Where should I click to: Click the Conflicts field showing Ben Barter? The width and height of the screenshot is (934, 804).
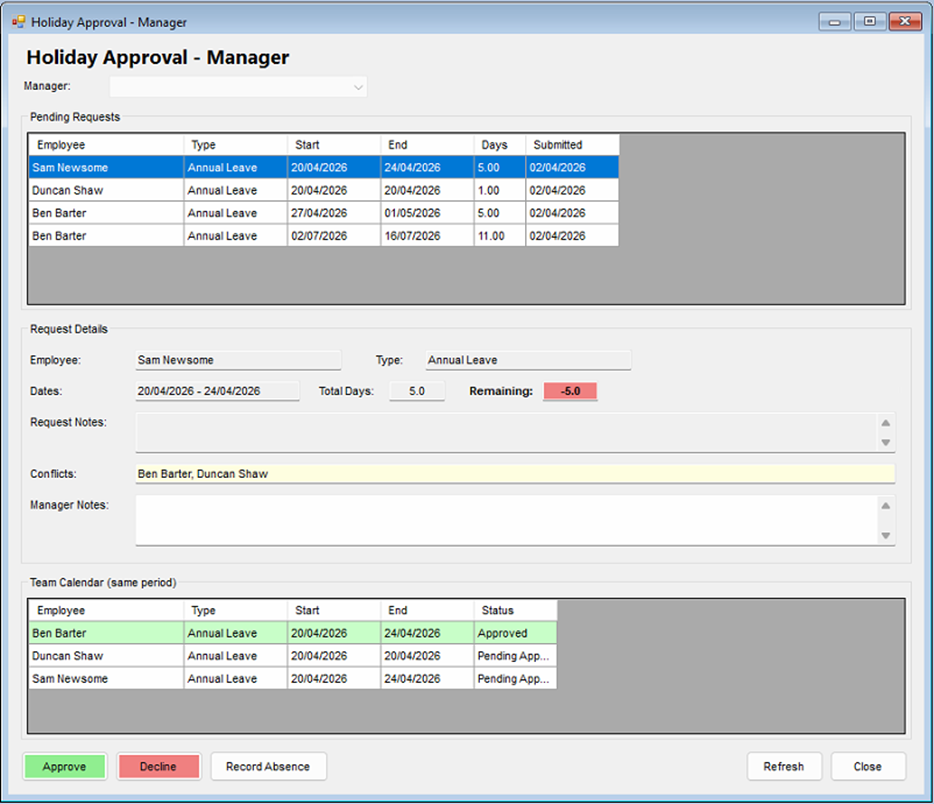(515, 474)
